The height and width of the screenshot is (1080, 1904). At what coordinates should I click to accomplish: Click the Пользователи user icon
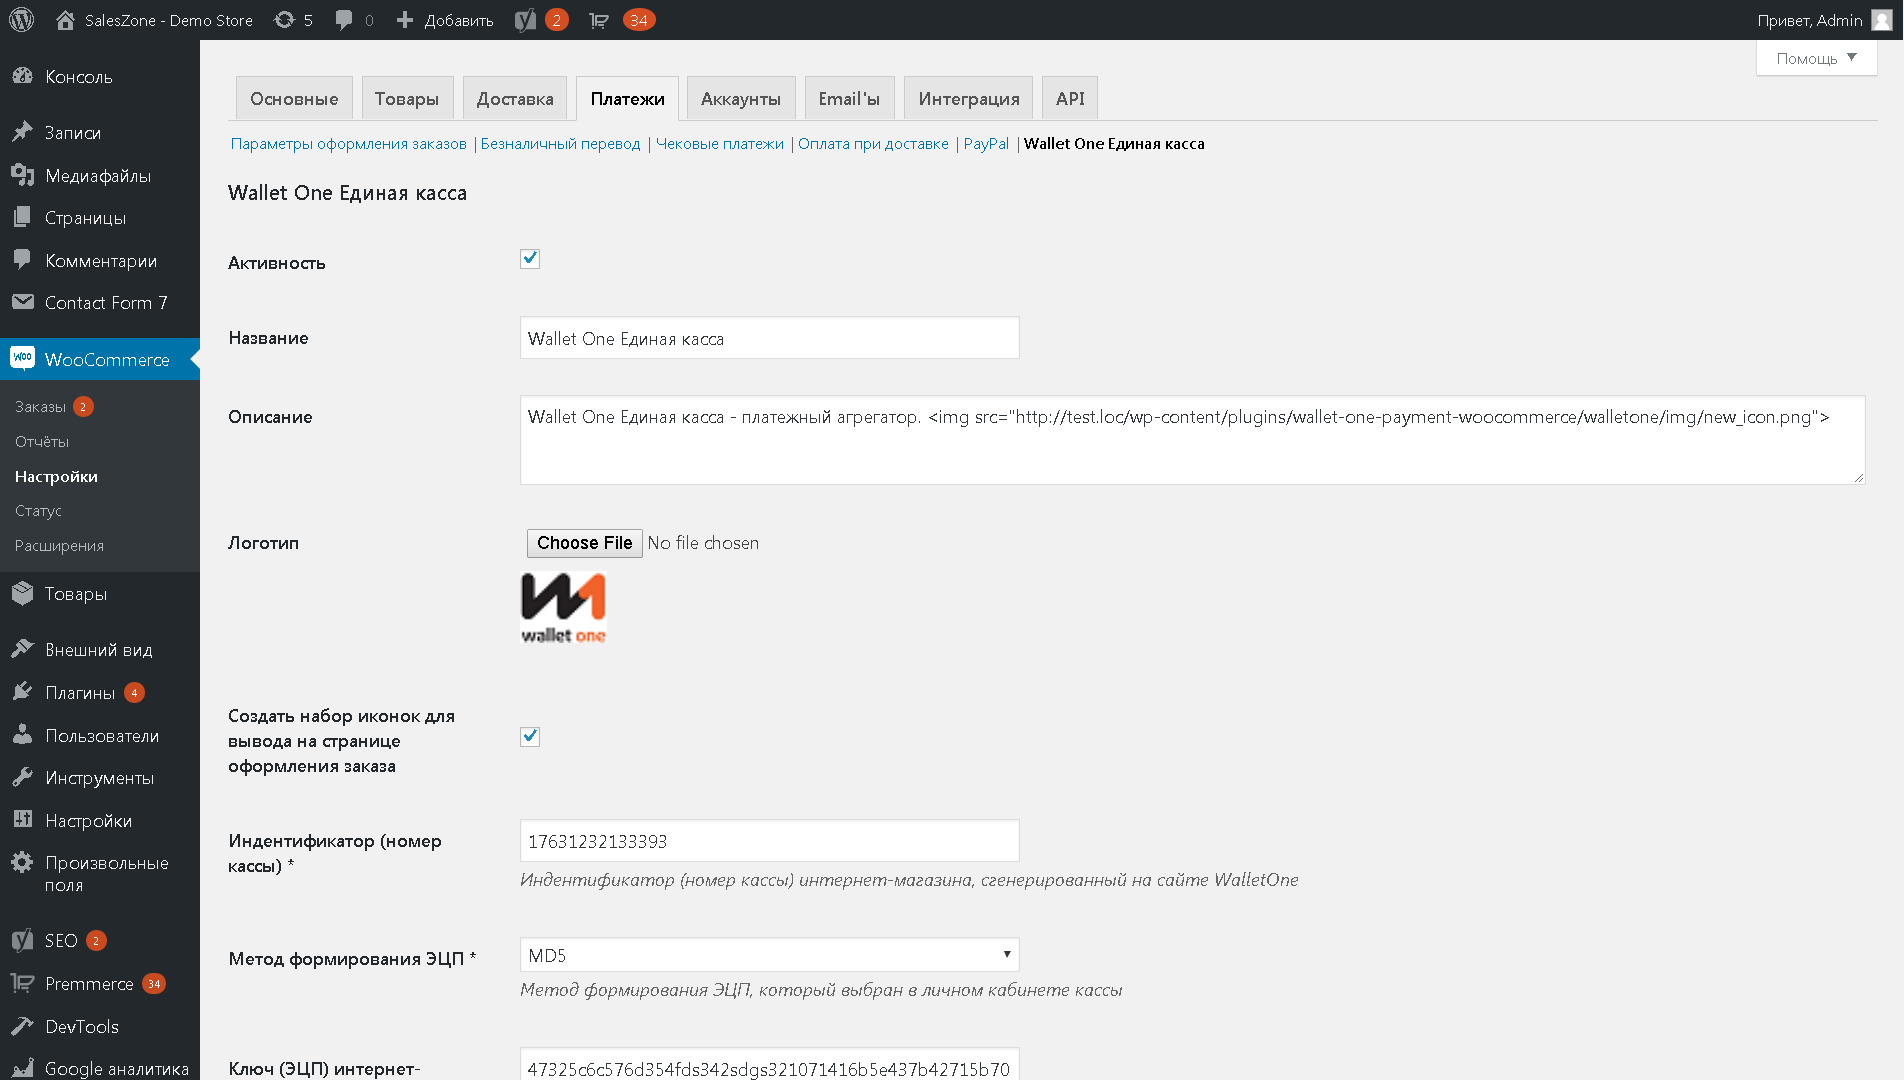tap(22, 735)
